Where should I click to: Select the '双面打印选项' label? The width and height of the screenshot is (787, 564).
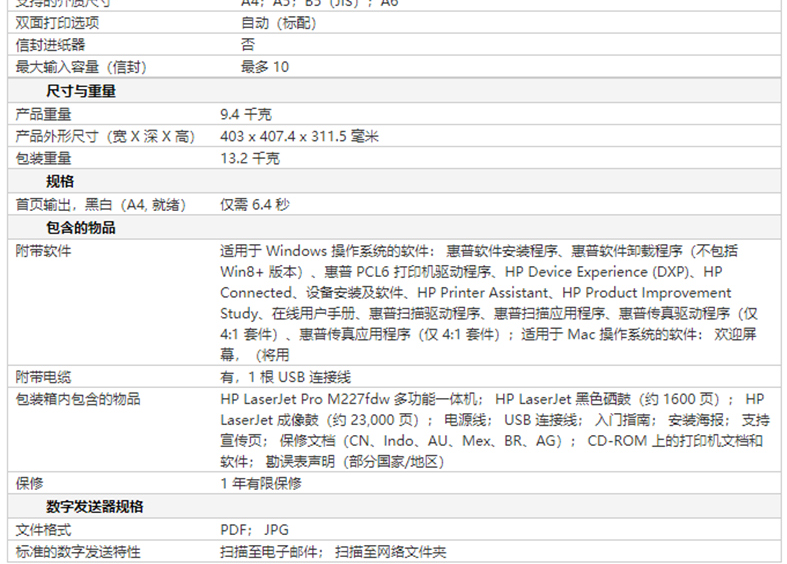point(57,23)
